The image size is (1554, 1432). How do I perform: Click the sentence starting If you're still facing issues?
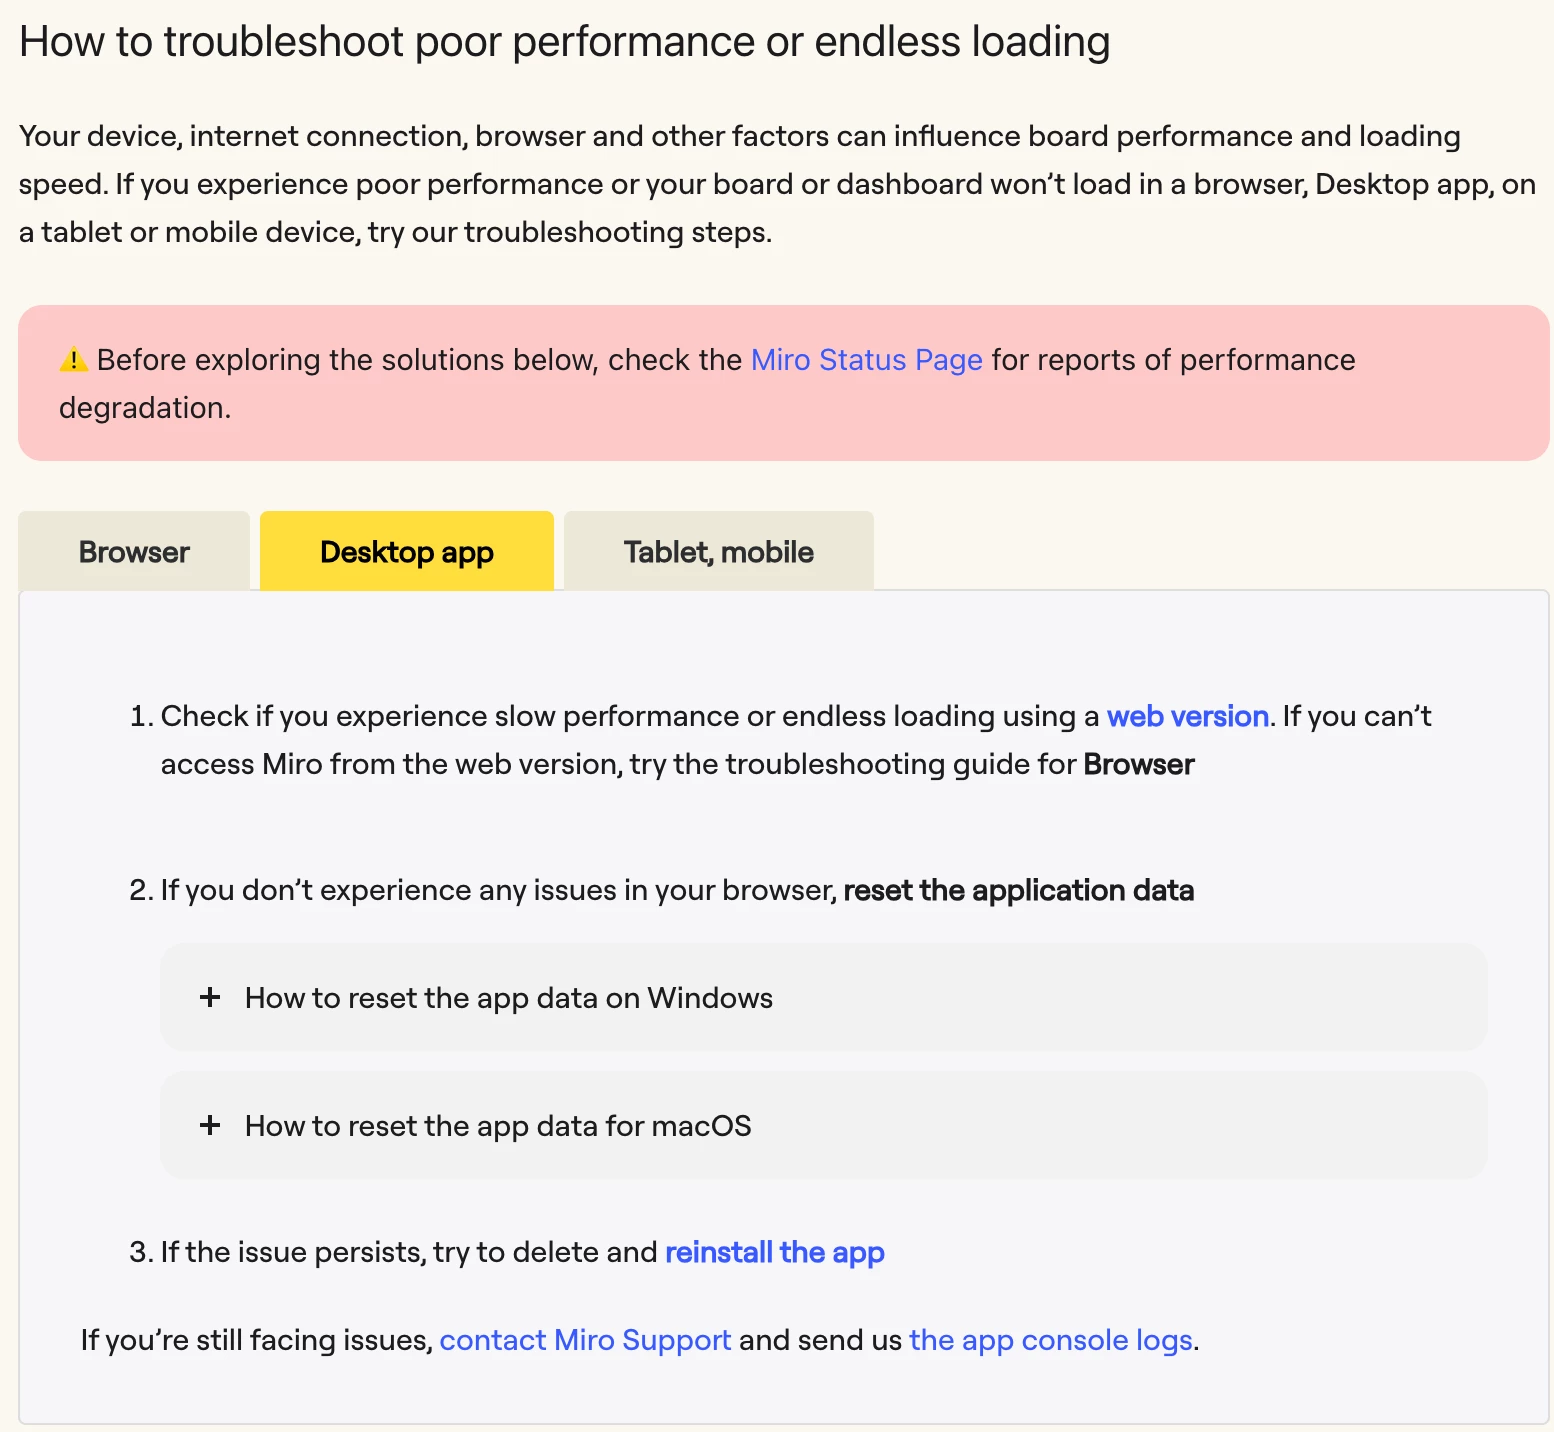tap(640, 1340)
